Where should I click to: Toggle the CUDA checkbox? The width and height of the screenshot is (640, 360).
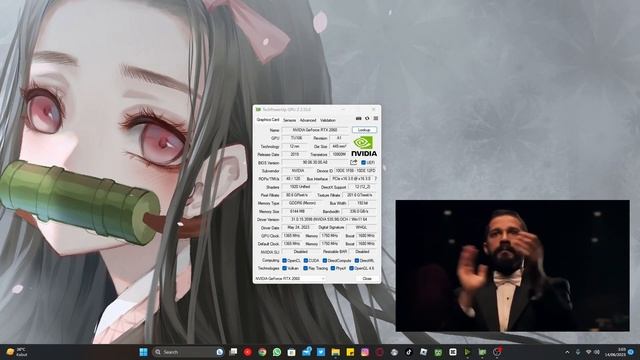305,260
